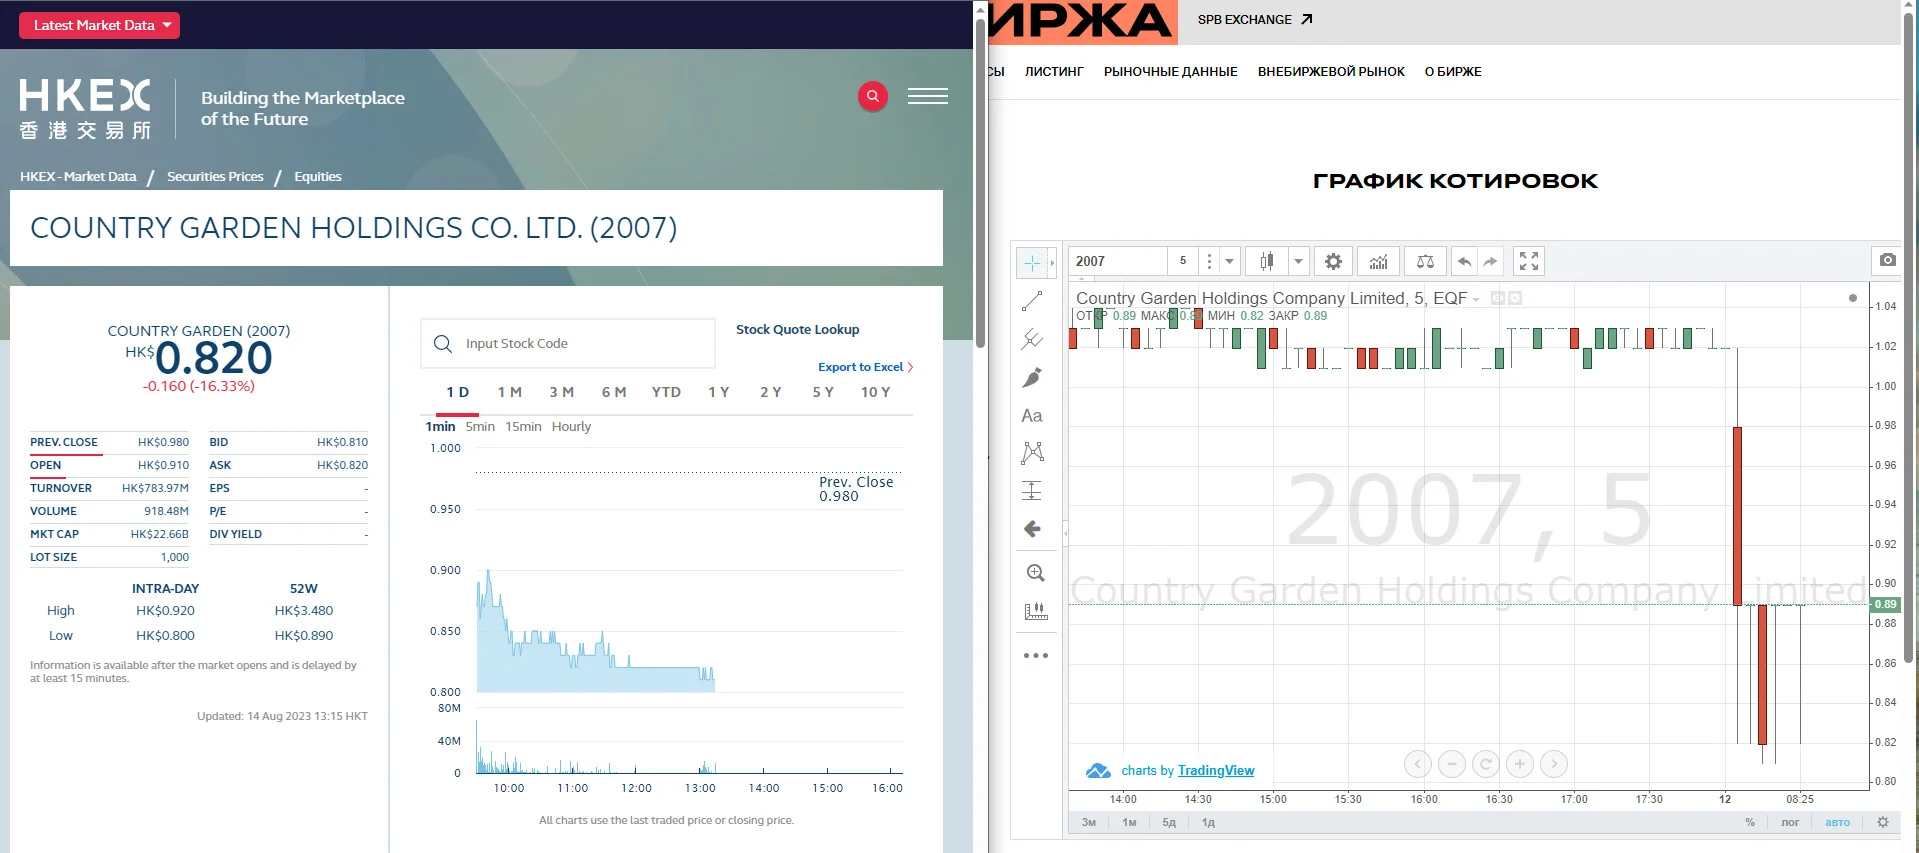The image size is (1919, 853).
Task: Zoom in the chart with the plus button
Action: (1519, 764)
